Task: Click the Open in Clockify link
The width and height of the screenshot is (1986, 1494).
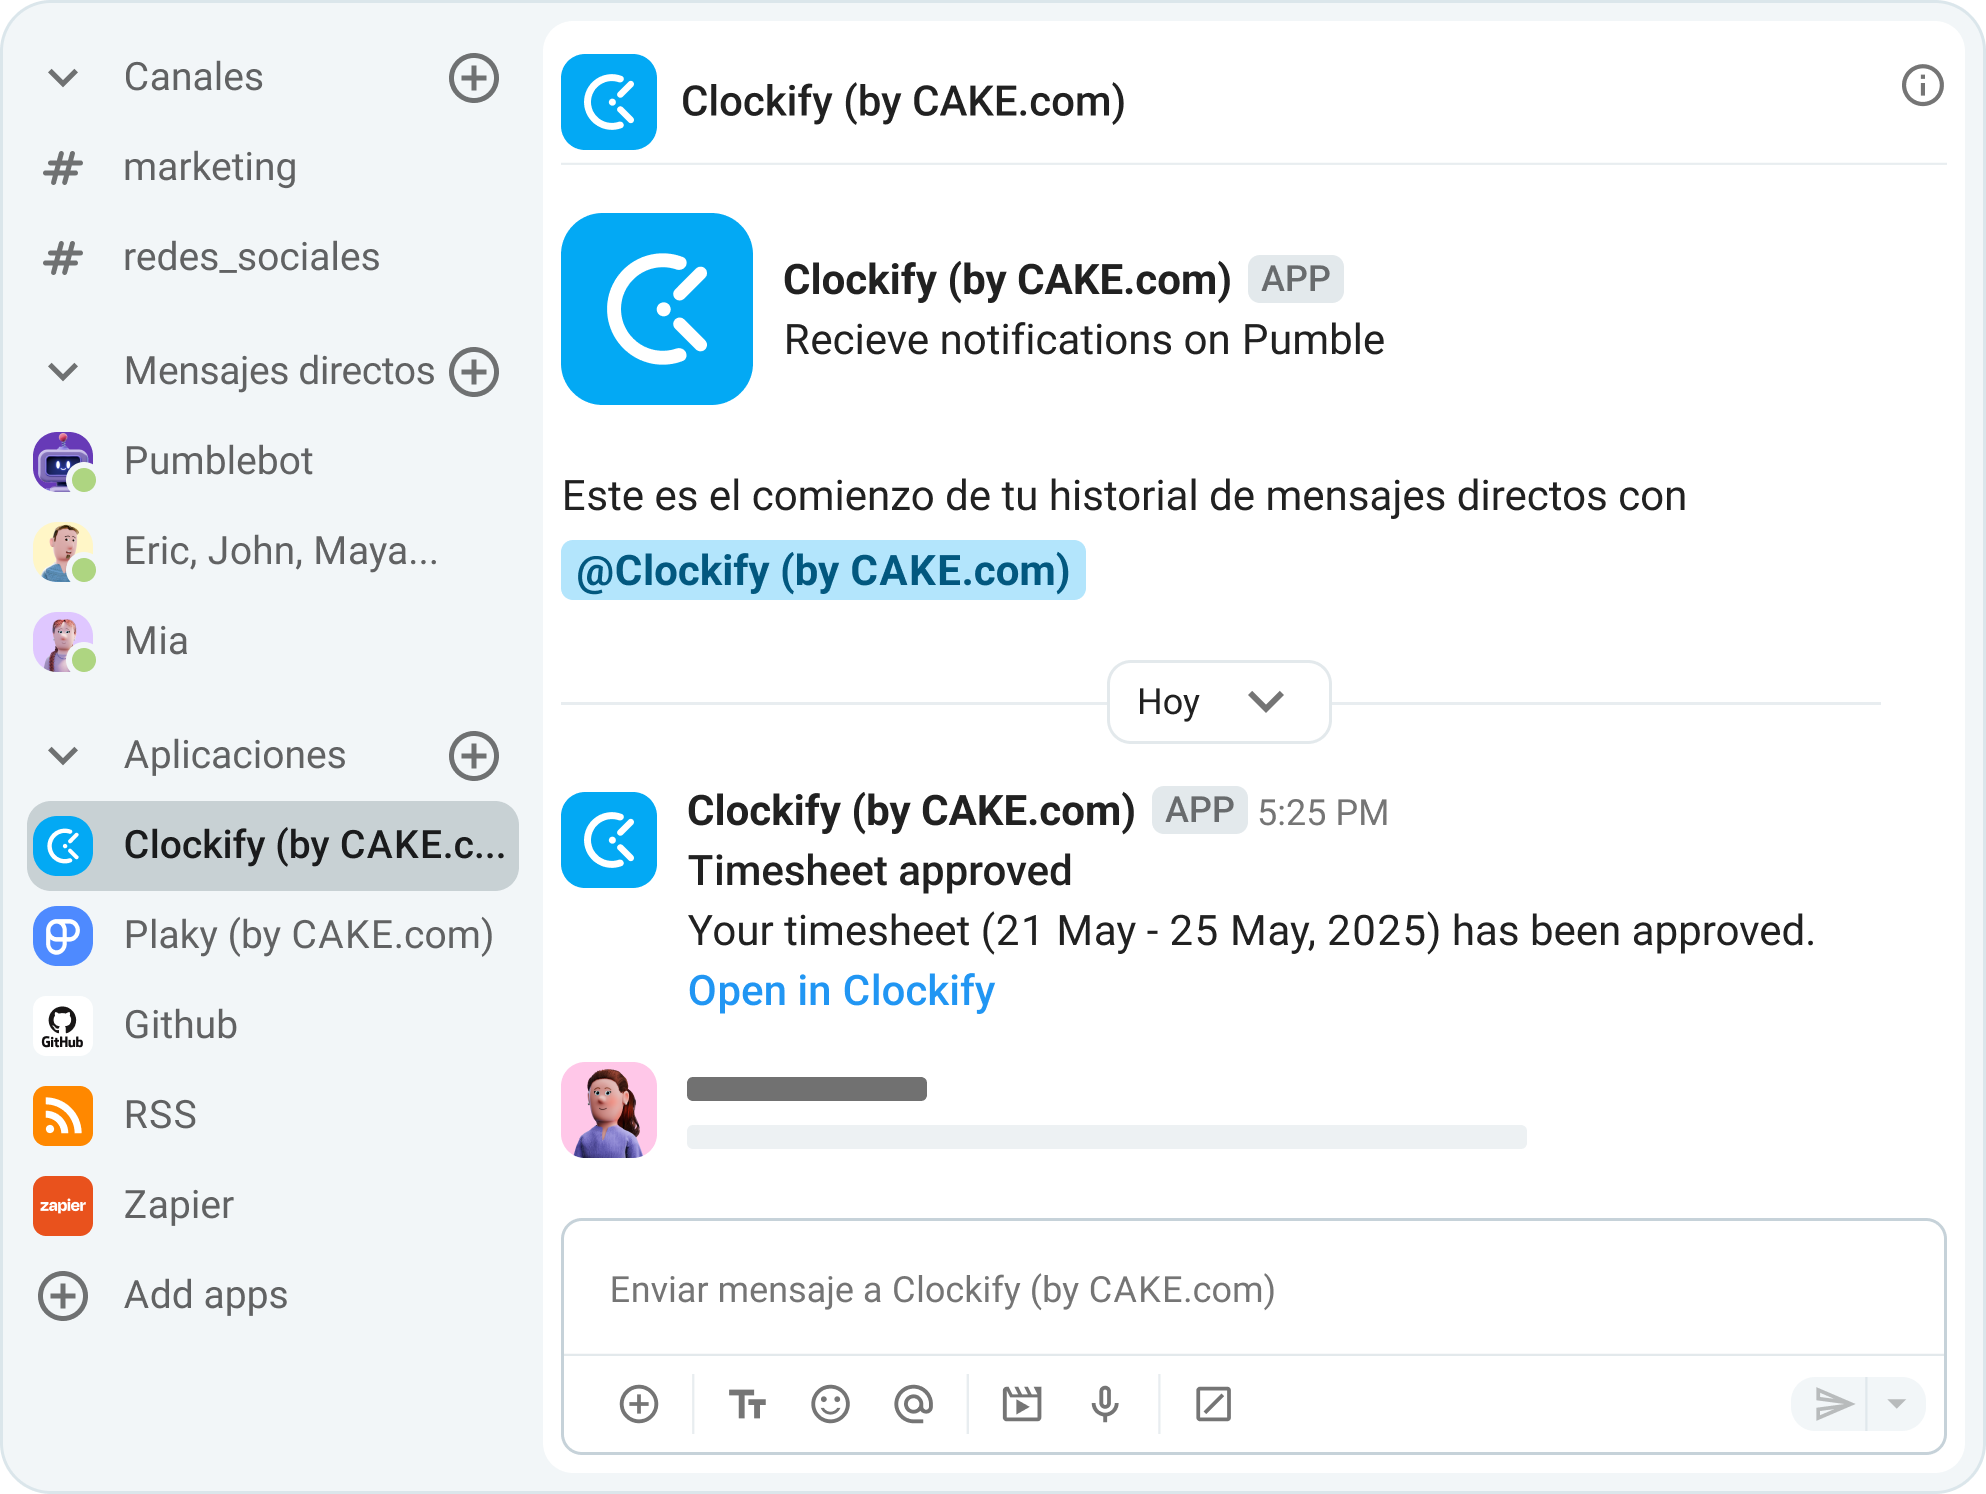Action: click(x=841, y=991)
